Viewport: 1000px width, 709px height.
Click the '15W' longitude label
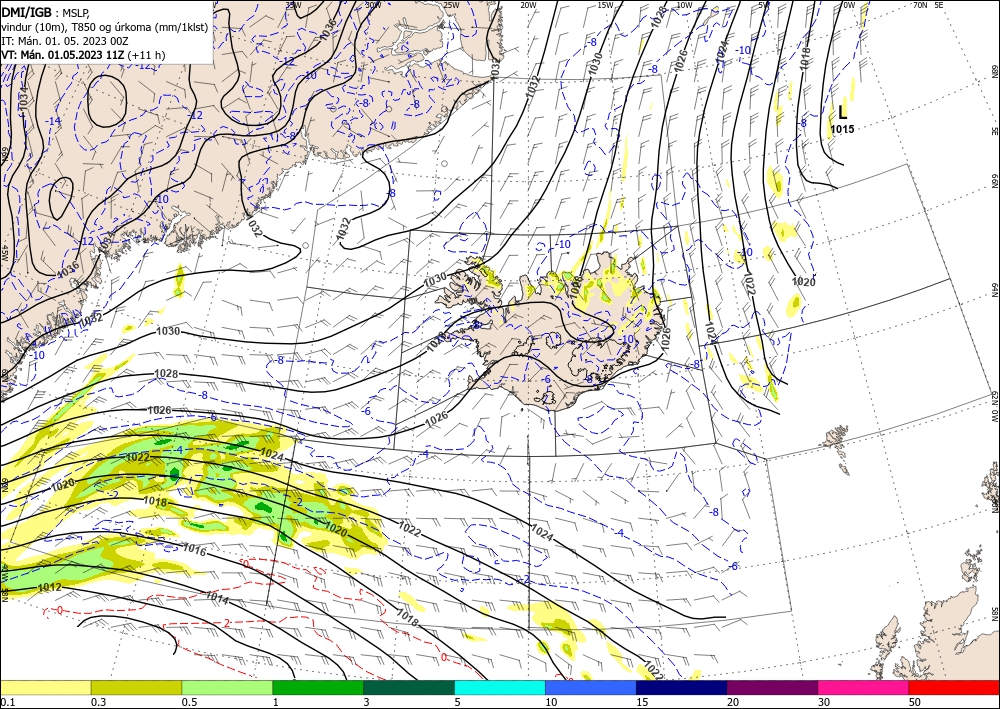click(x=606, y=5)
